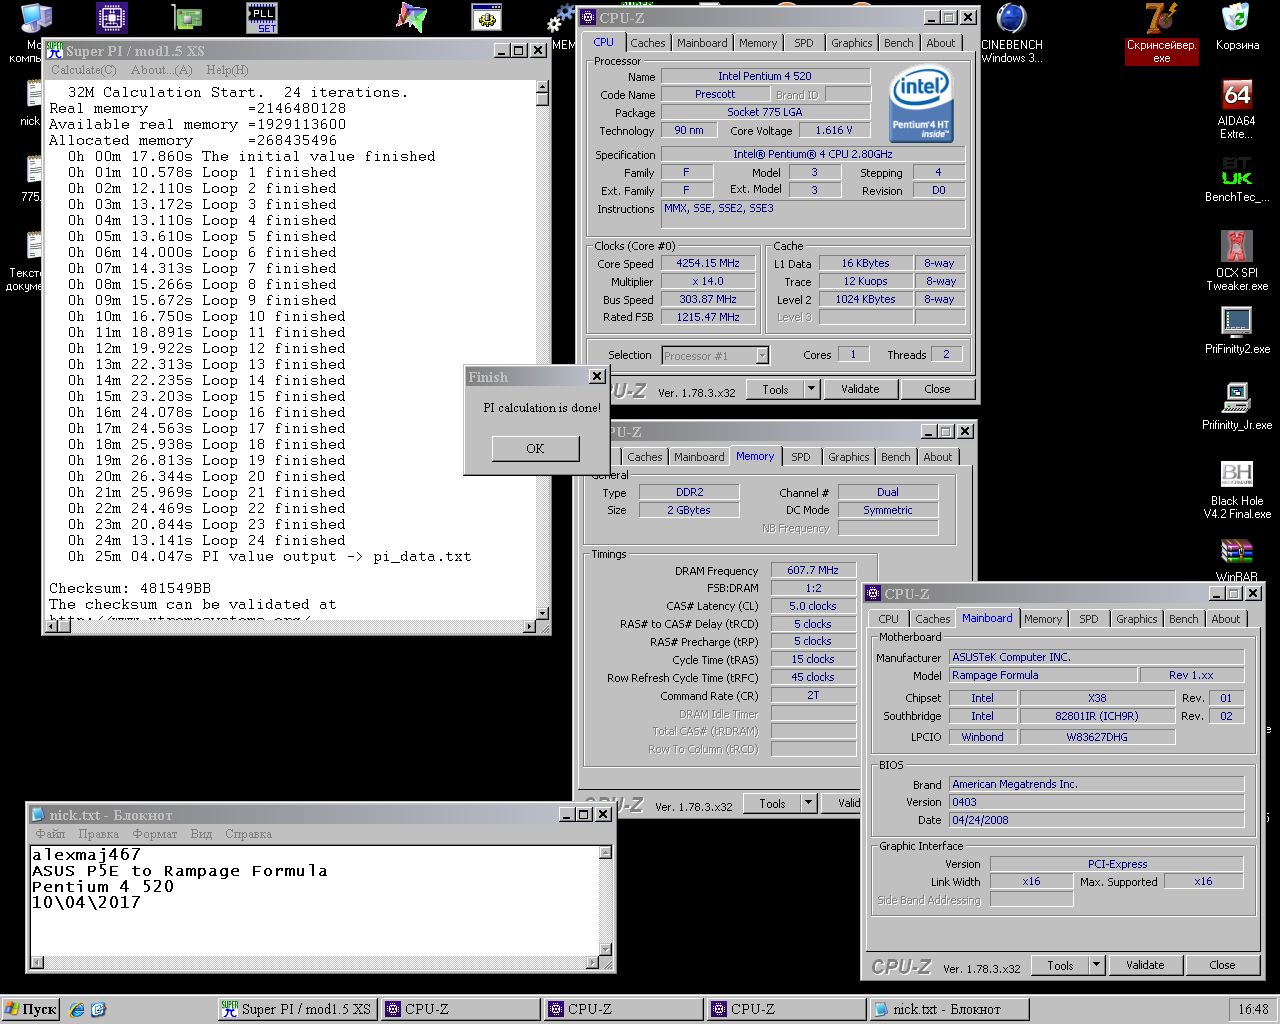Switch to Memory tab in CPU-Z Mainboard window

click(1043, 619)
